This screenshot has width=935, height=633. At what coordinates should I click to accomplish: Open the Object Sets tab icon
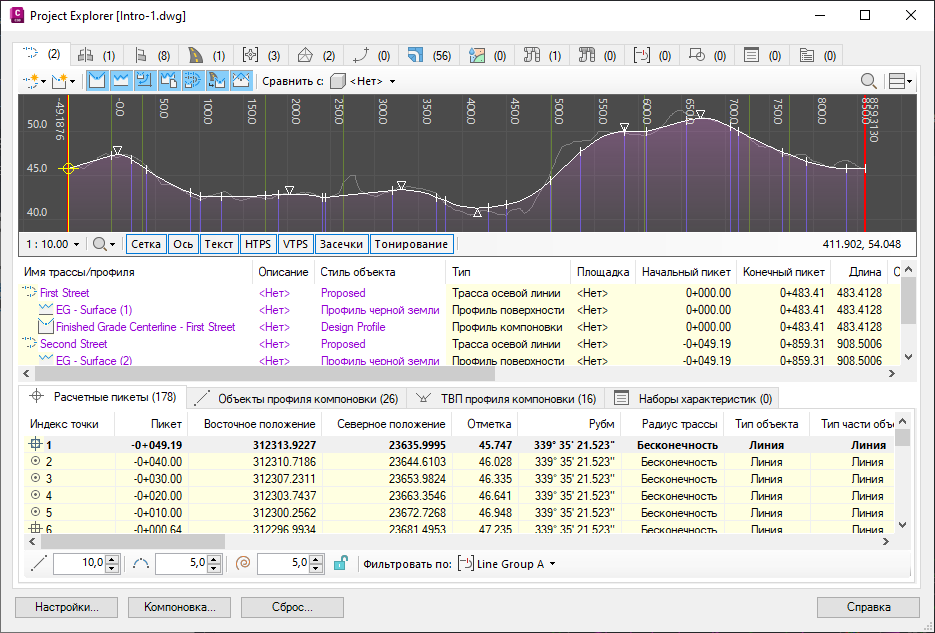coord(751,55)
